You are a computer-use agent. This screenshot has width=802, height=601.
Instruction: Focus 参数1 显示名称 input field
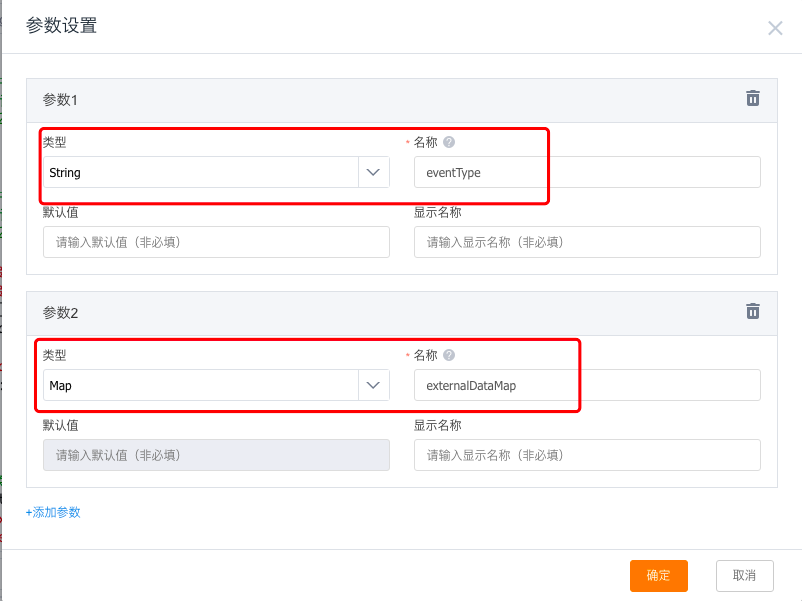point(587,242)
